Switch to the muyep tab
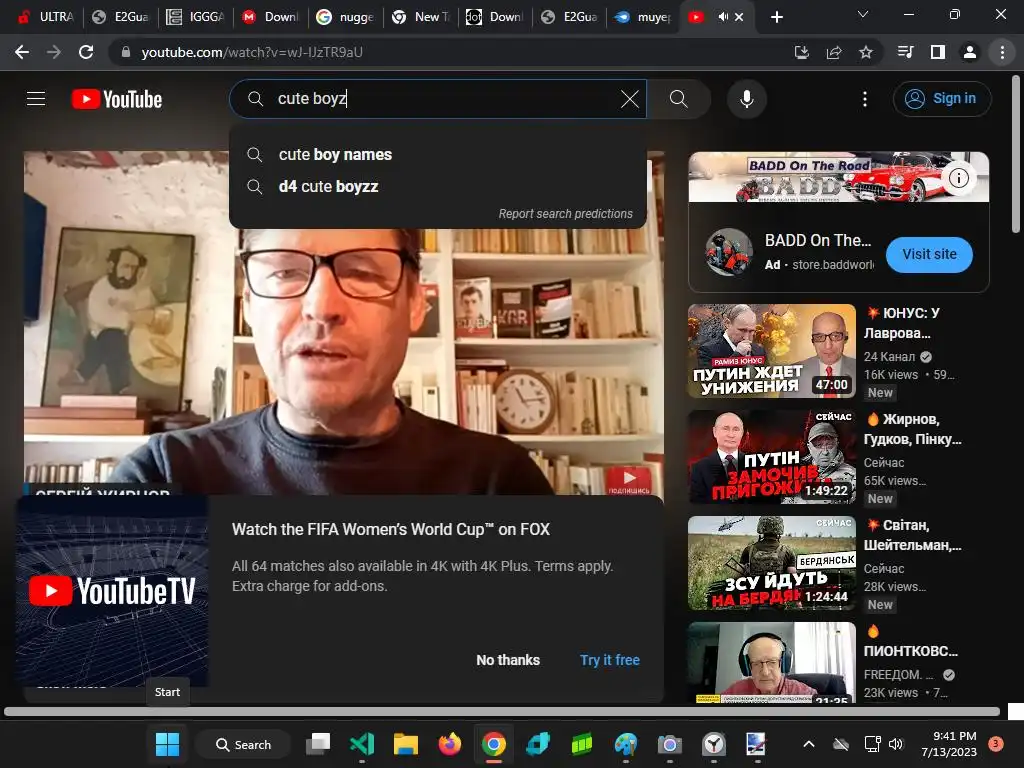Screen dimensions: 1024x768 [x=644, y=17]
